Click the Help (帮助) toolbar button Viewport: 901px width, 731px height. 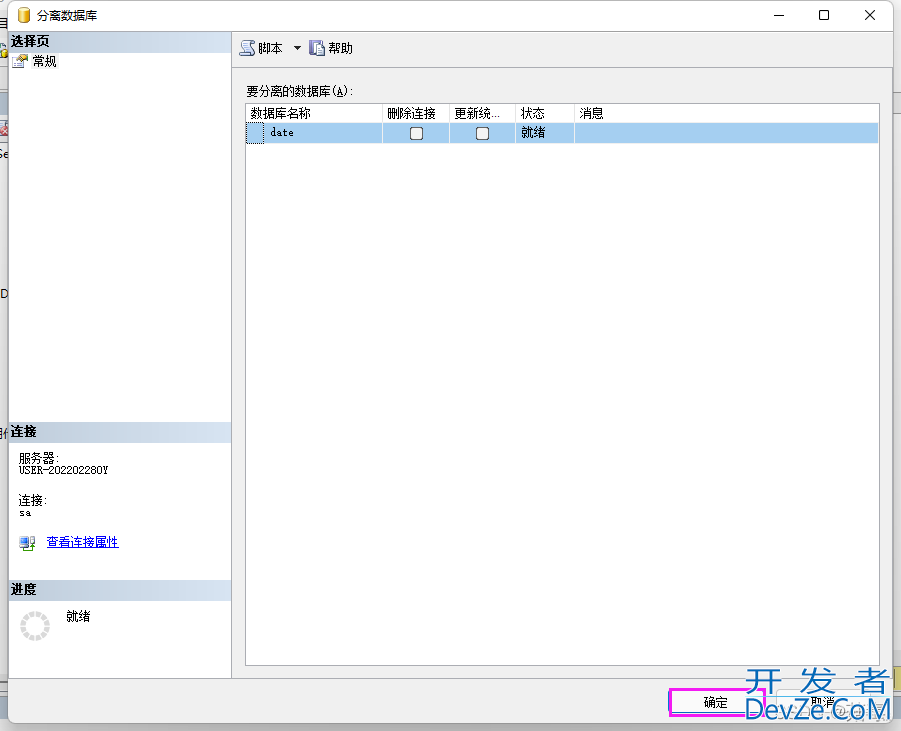[331, 48]
